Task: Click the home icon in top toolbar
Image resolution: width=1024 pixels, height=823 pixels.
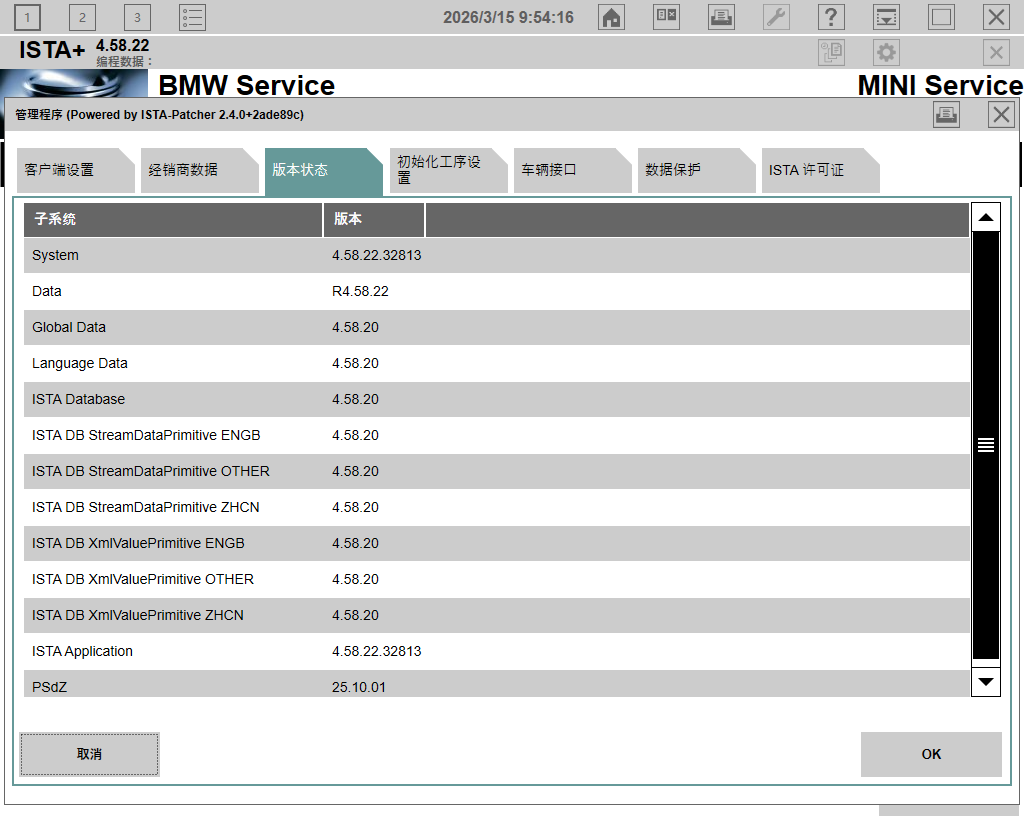Action: 611,17
